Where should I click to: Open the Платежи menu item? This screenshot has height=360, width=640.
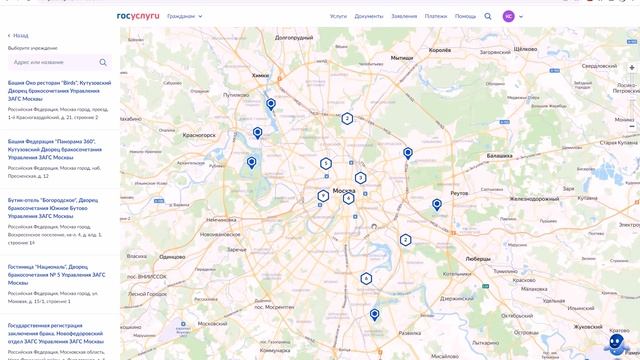click(x=436, y=16)
